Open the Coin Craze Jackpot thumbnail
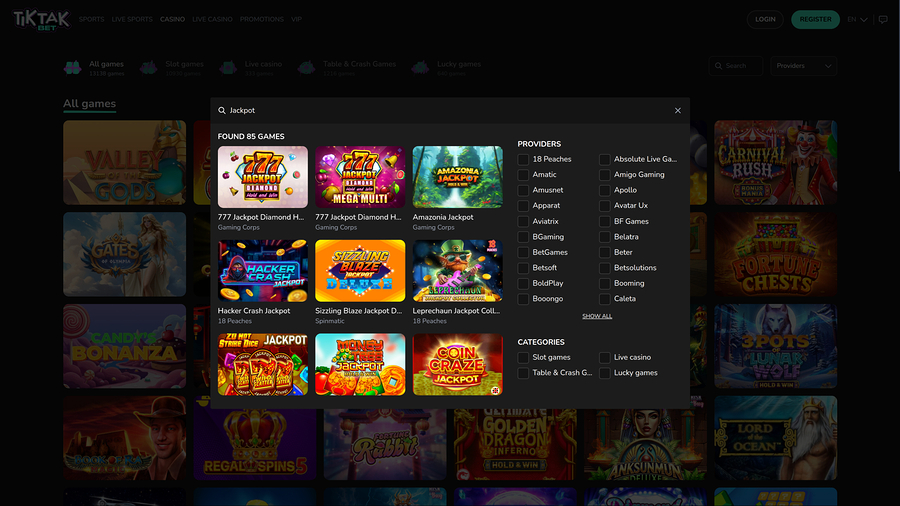The image size is (900, 506). tap(457, 364)
